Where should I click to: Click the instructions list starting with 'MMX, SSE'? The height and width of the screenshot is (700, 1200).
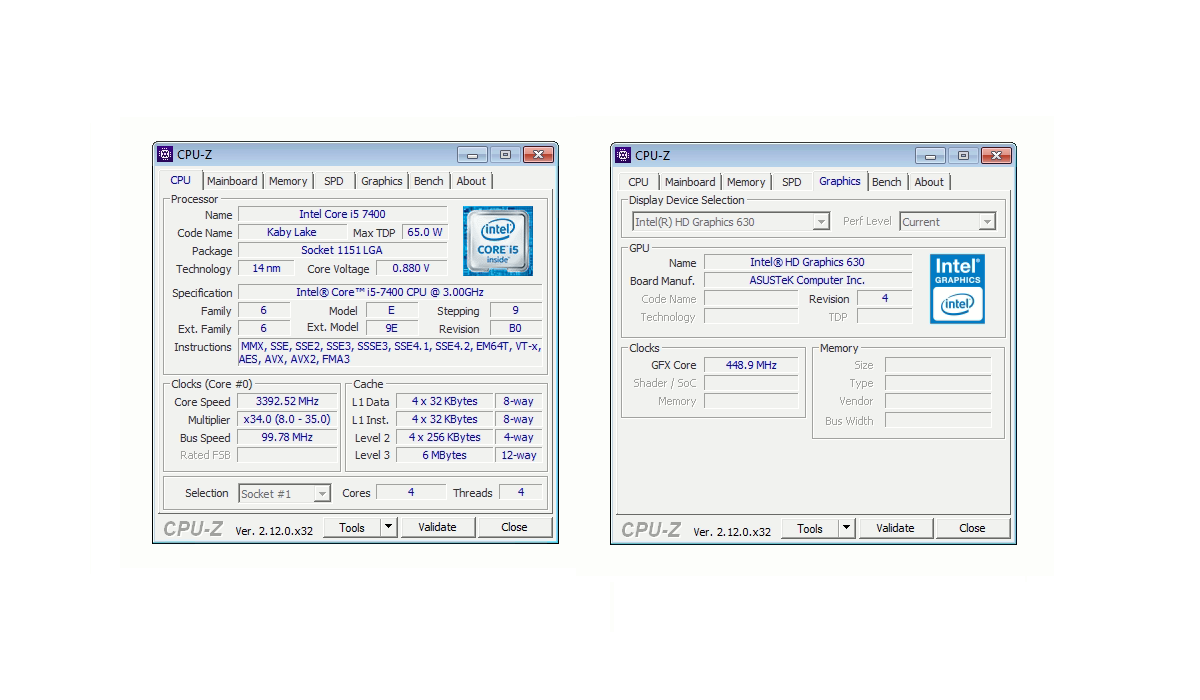point(390,353)
